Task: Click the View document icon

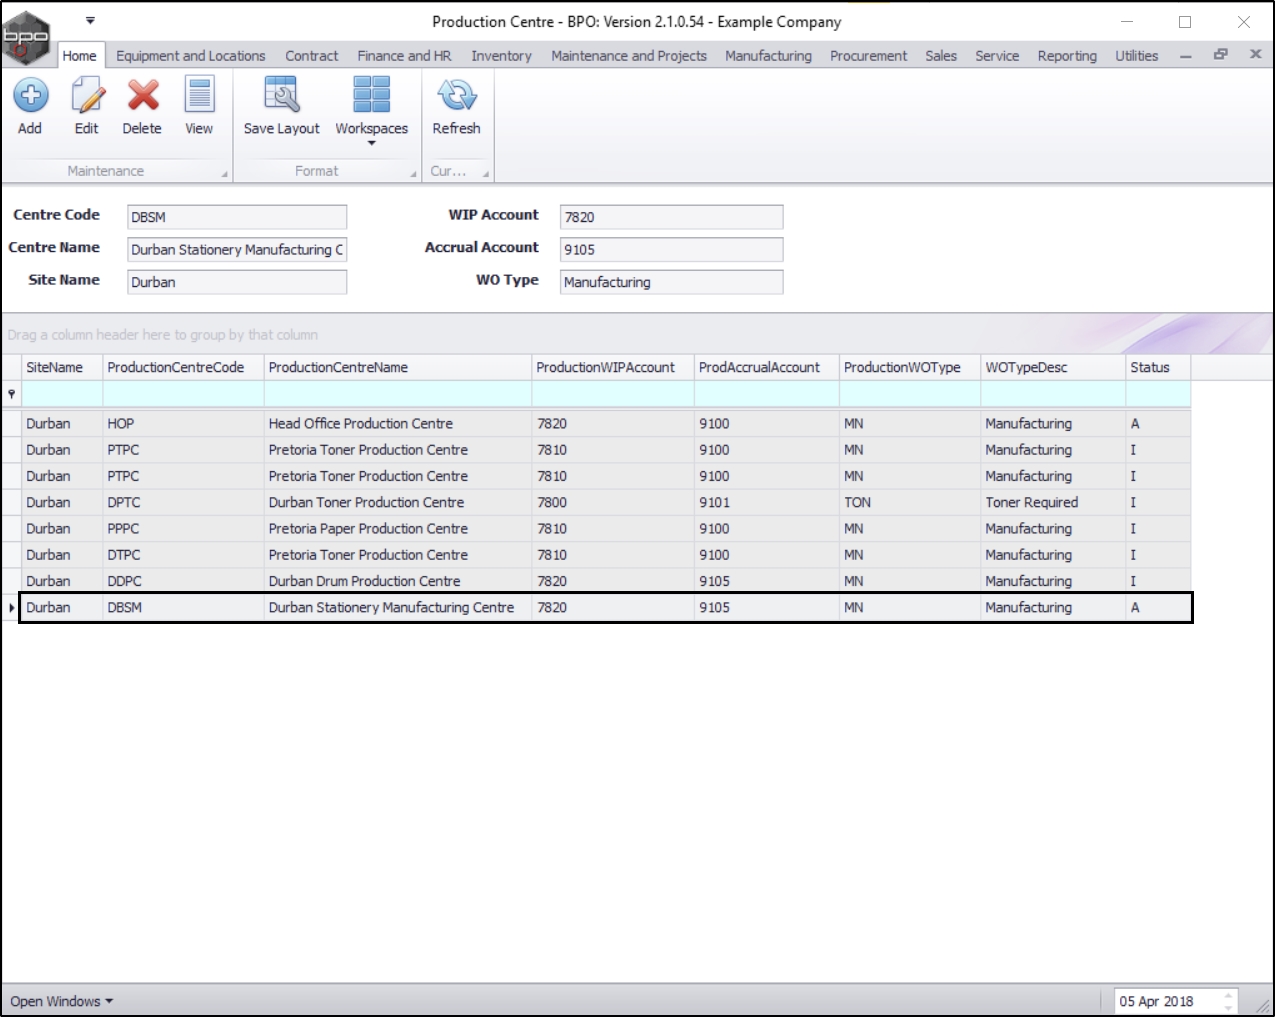Action: point(199,96)
